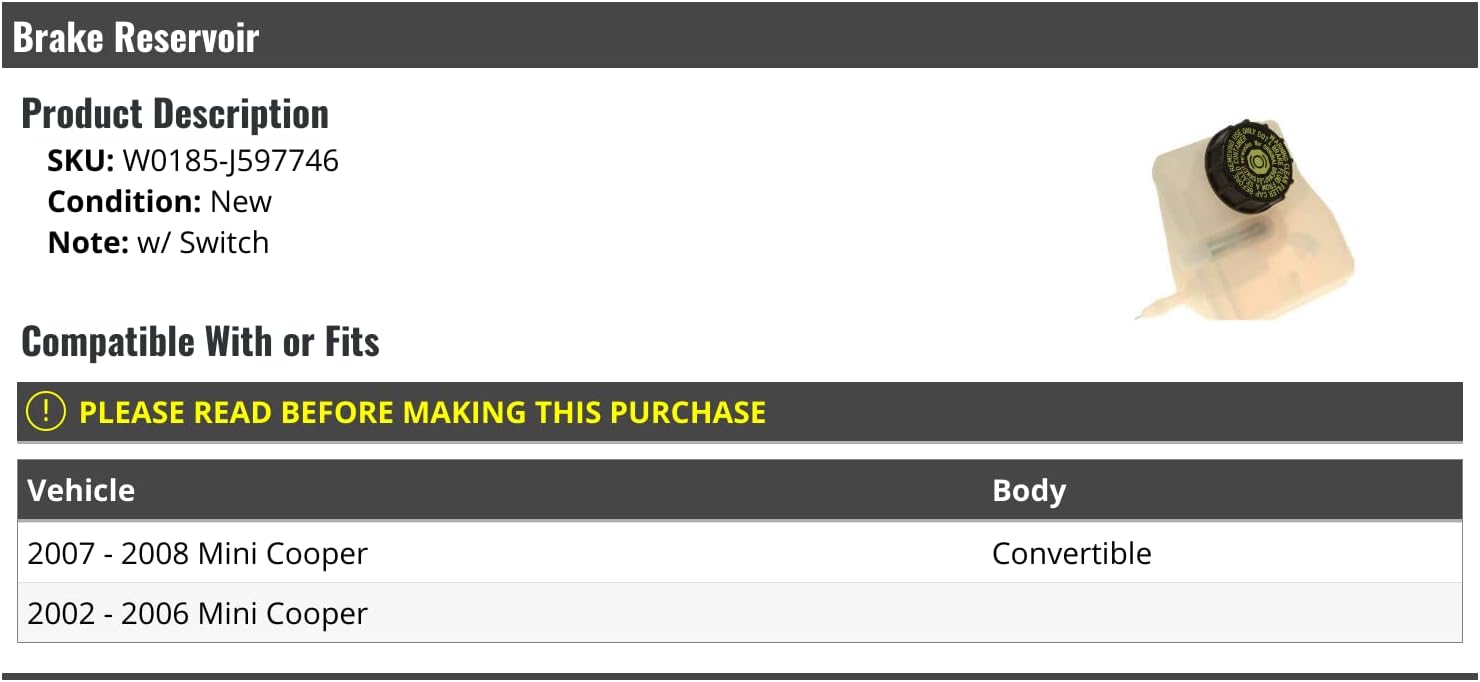Image resolution: width=1480 pixels, height=682 pixels.
Task: Click the PLEASE READ BEFORE MAKING THIS PURCHASE banner
Action: [x=422, y=412]
